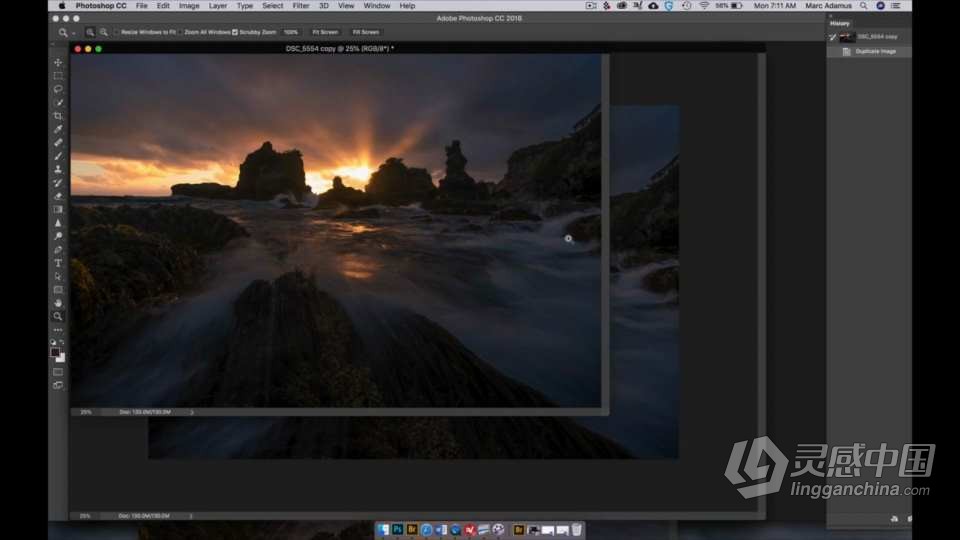The image size is (960, 540).
Task: Open the Image menu
Action: [x=189, y=6]
